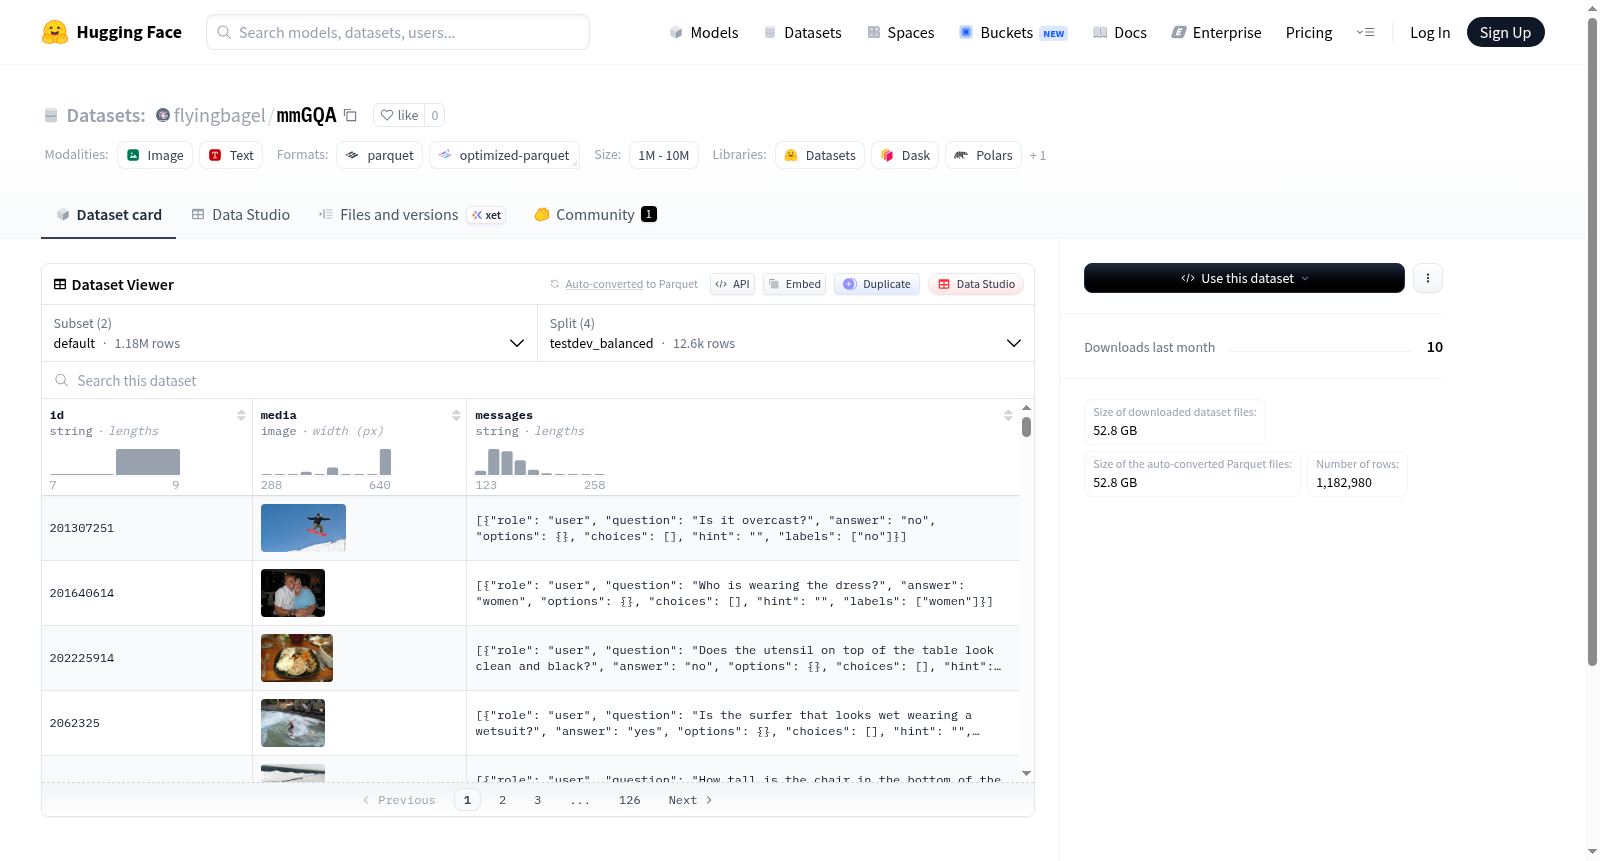Click the Text modality tag
This screenshot has height=861, width=1600.
(231, 155)
